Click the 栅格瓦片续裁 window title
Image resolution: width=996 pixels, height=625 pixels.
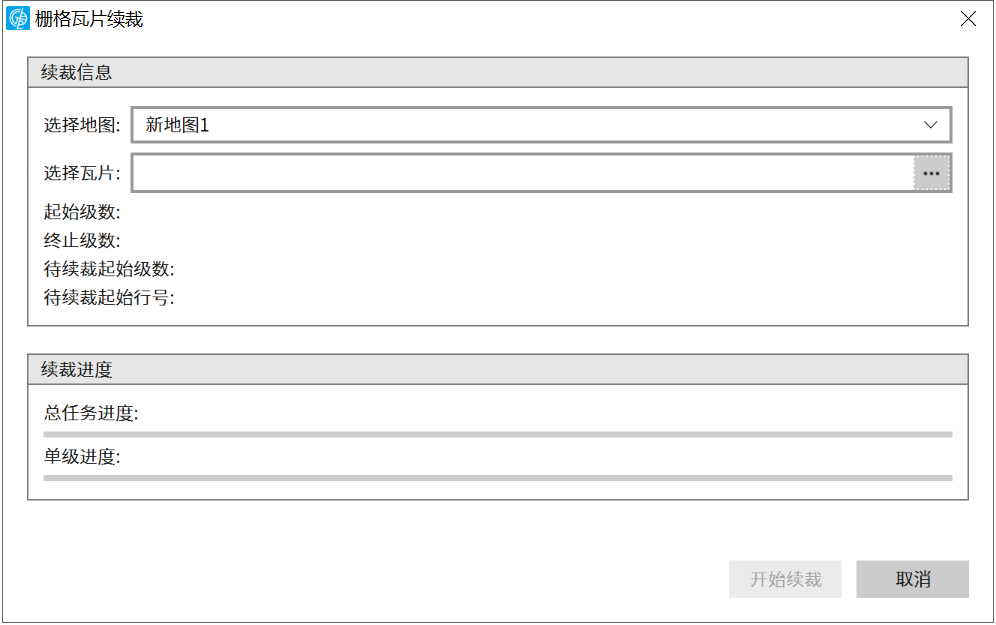[89, 19]
